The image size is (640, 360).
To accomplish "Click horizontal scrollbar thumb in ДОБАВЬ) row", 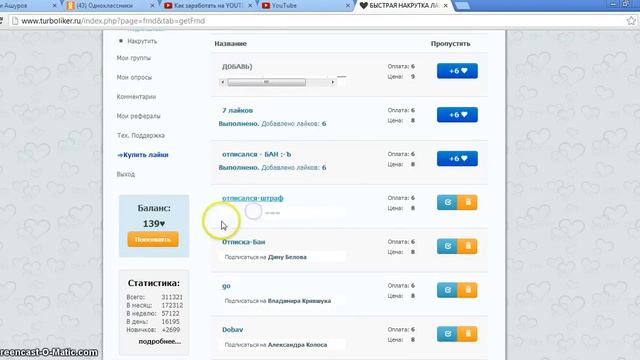I will [267, 82].
